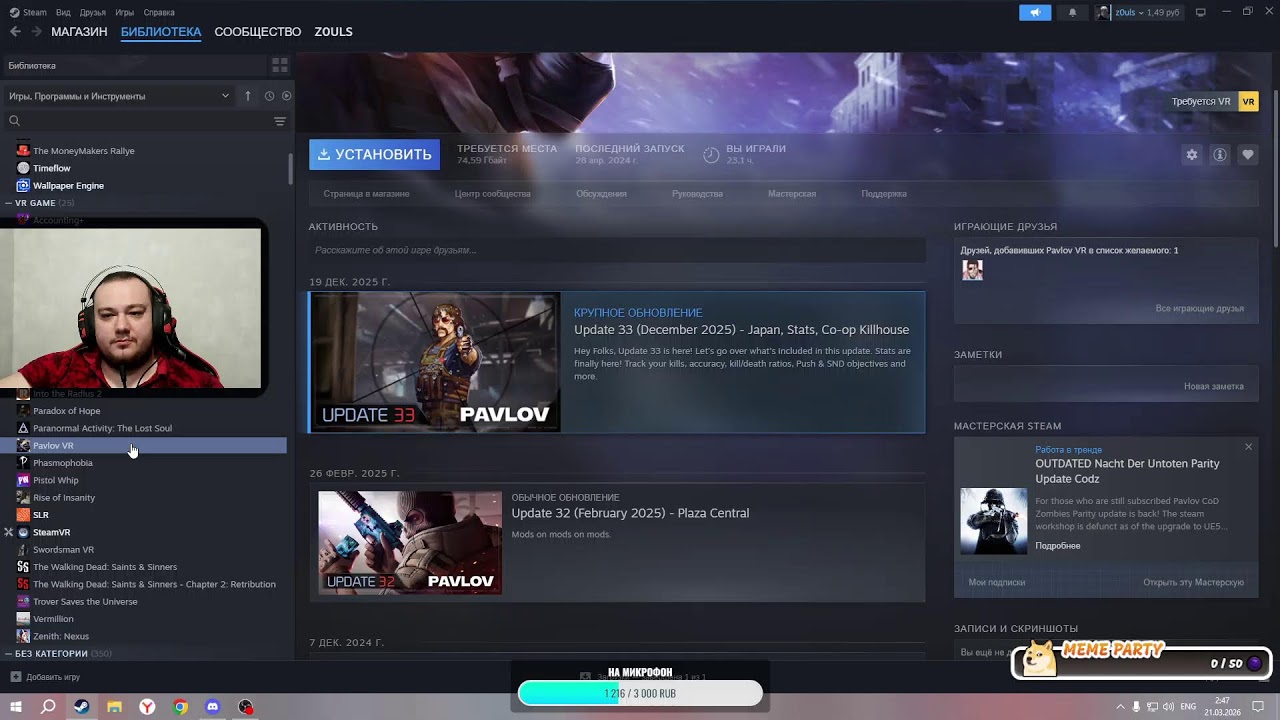
Task: Open the МАГАЗИН tab
Action: [79, 32]
